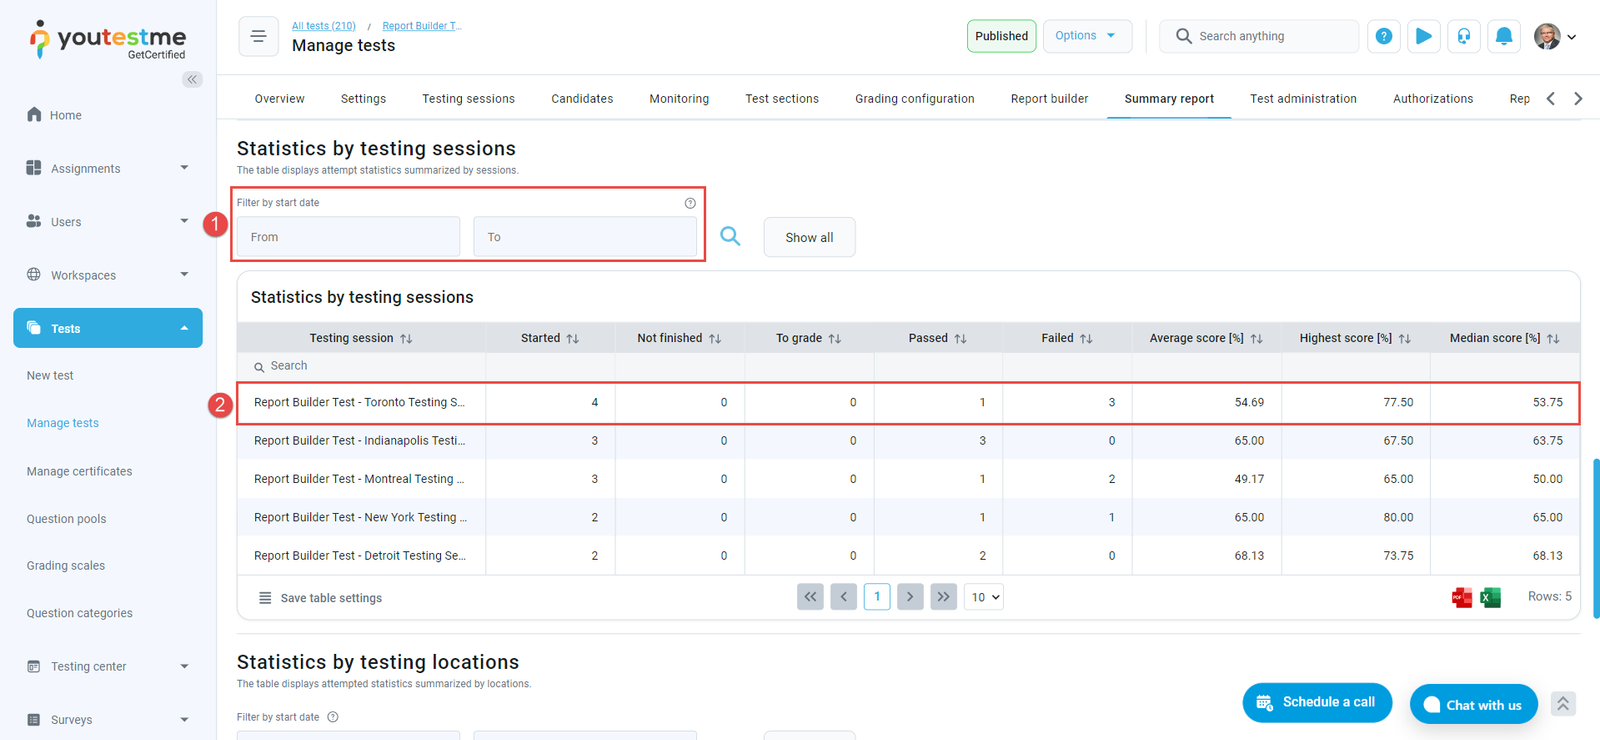
Task: Click the magnifier icon to apply date filter
Action: point(730,236)
